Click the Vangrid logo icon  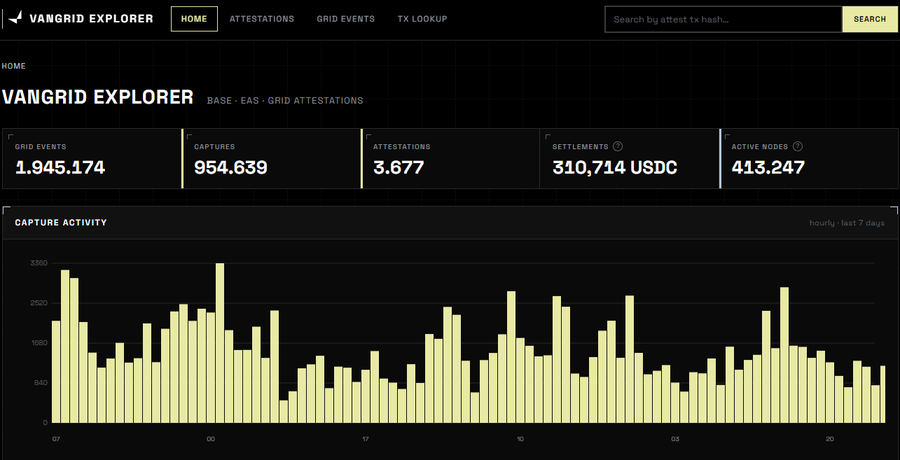coord(15,18)
